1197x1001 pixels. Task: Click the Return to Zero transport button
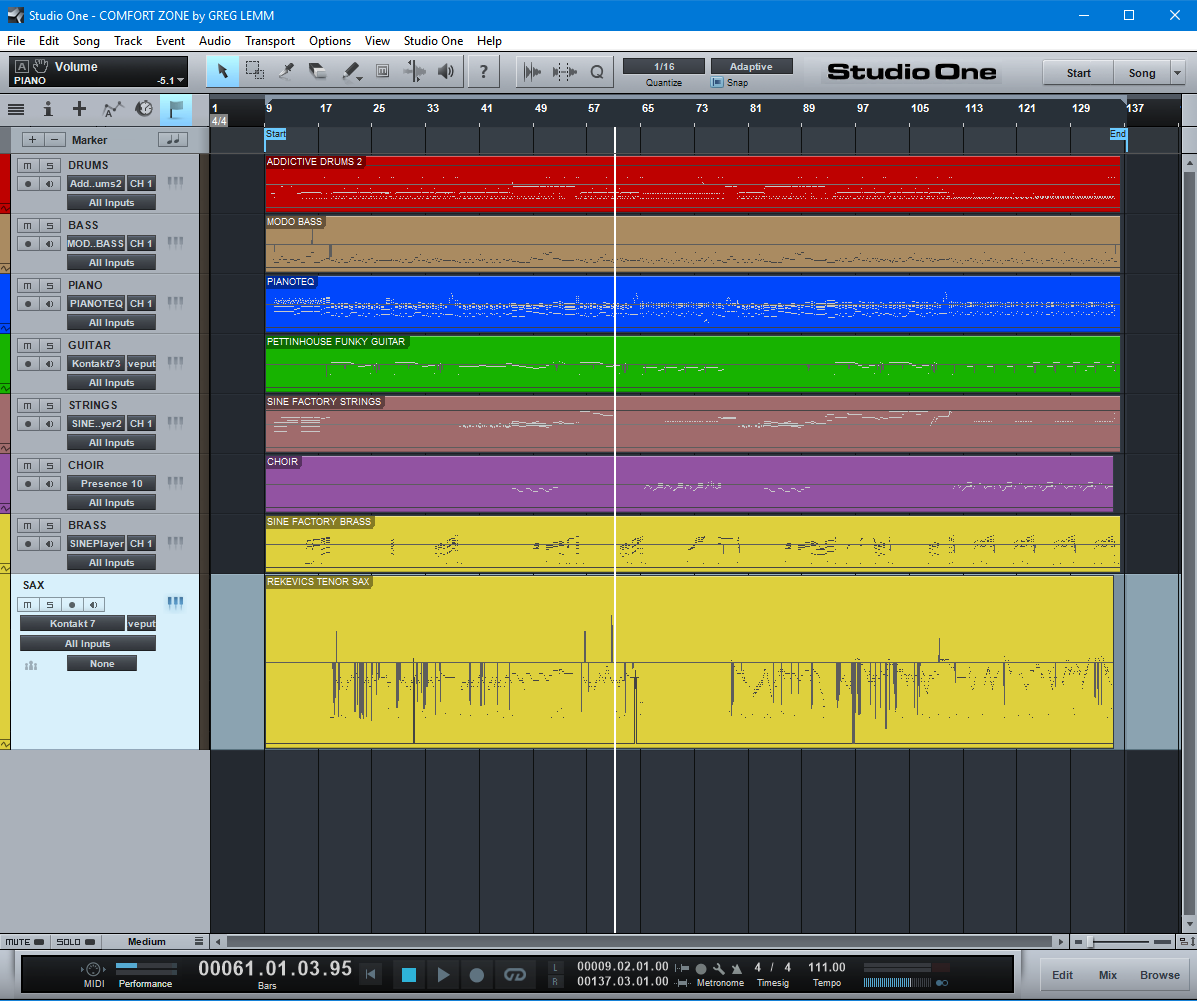371,974
